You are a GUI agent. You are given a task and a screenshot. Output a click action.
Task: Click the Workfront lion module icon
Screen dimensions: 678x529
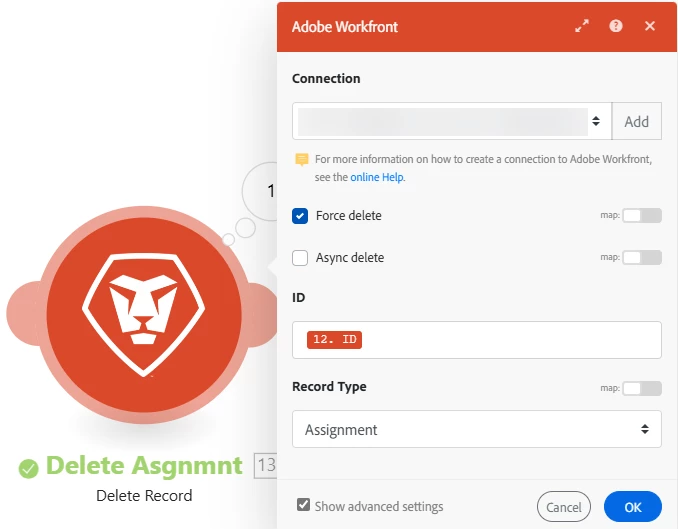tap(144, 315)
